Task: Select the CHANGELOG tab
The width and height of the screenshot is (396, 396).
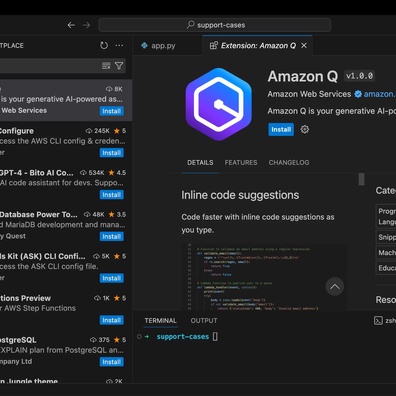Action: 289,163
